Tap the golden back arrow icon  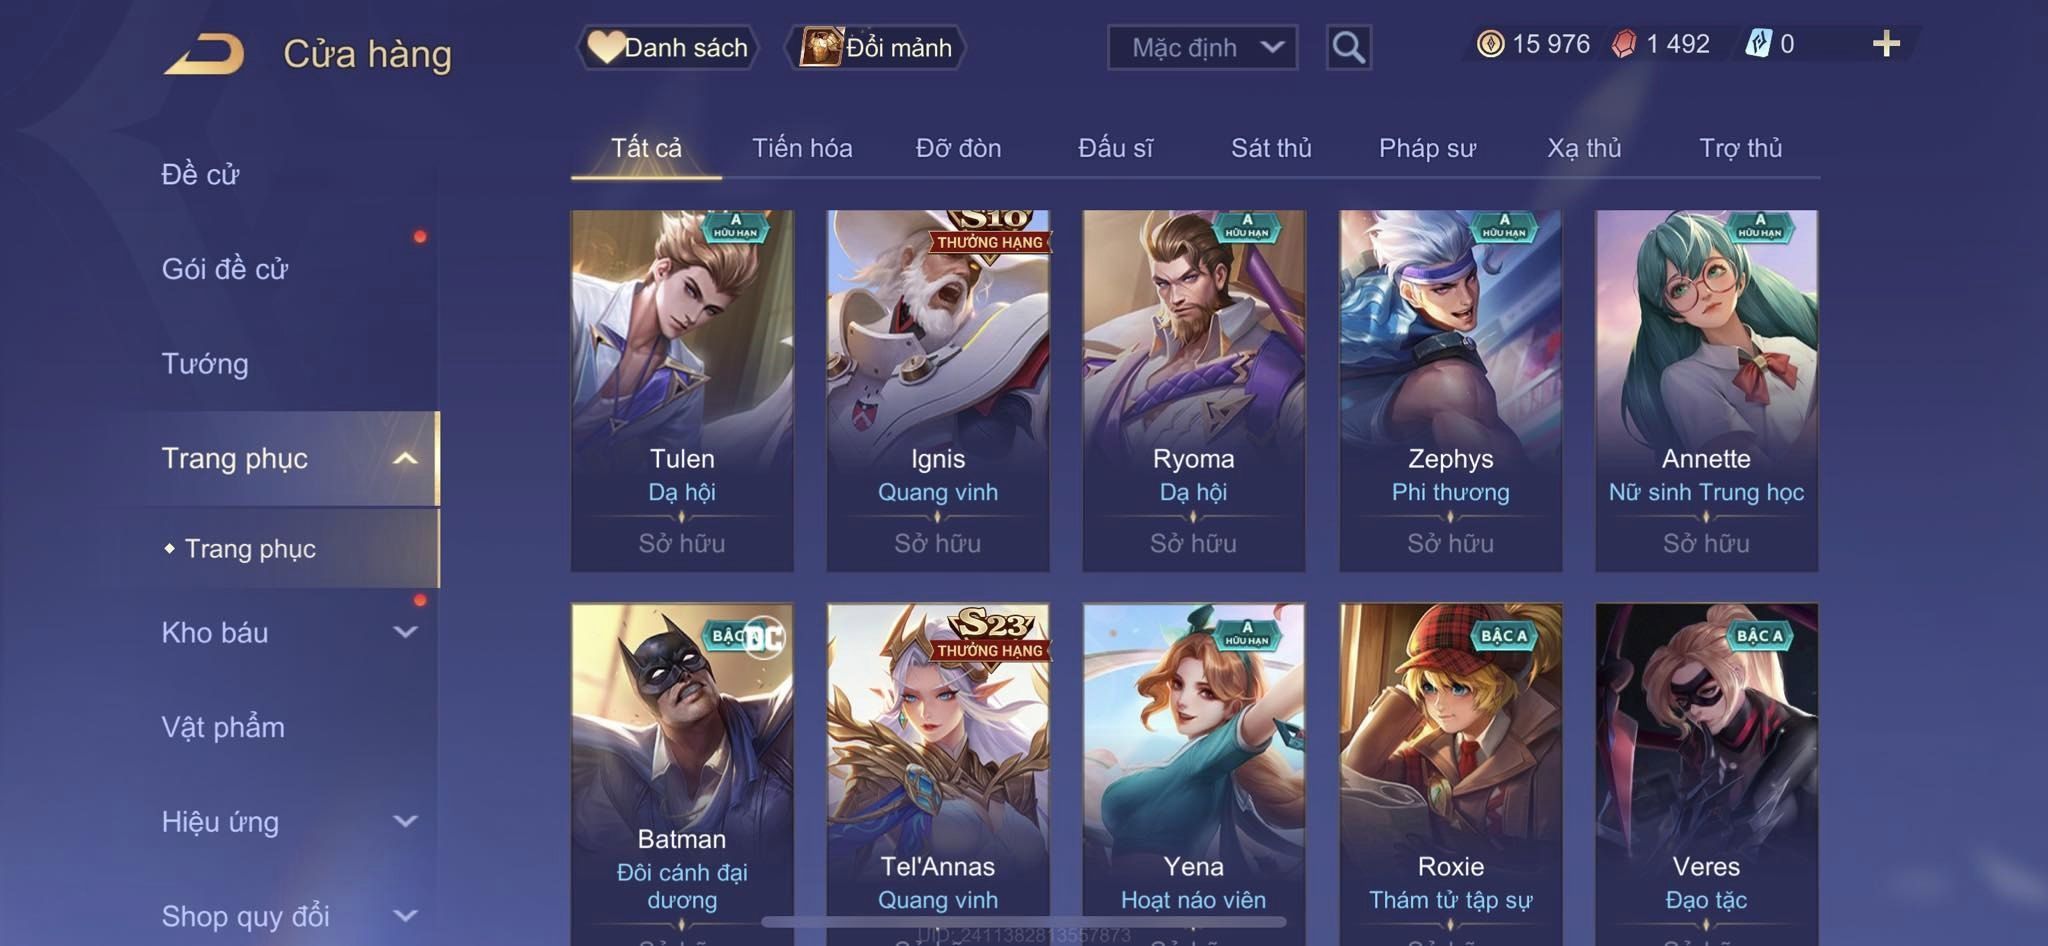(205, 54)
